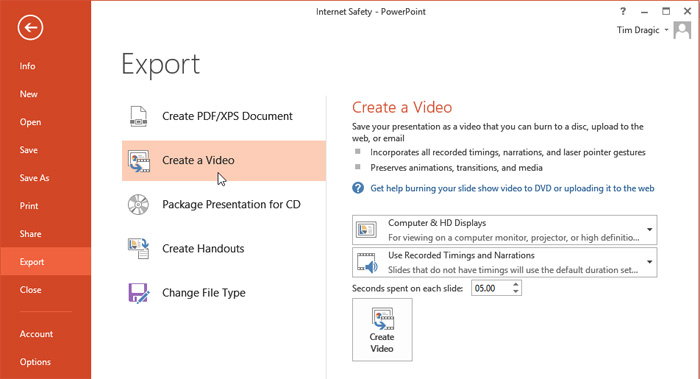The image size is (700, 379).
Task: Click the Tim Dragic user name
Action: 638,30
